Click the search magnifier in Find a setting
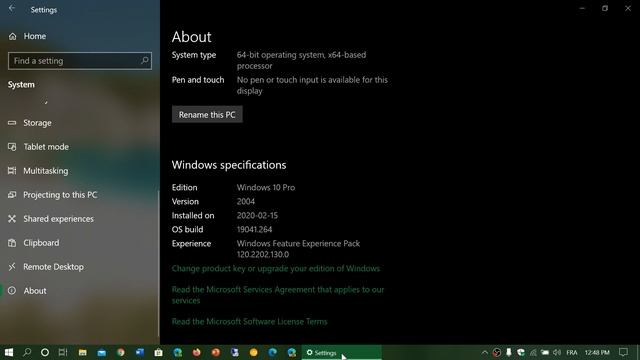Screen dimensions: 640x360 tap(144, 60)
